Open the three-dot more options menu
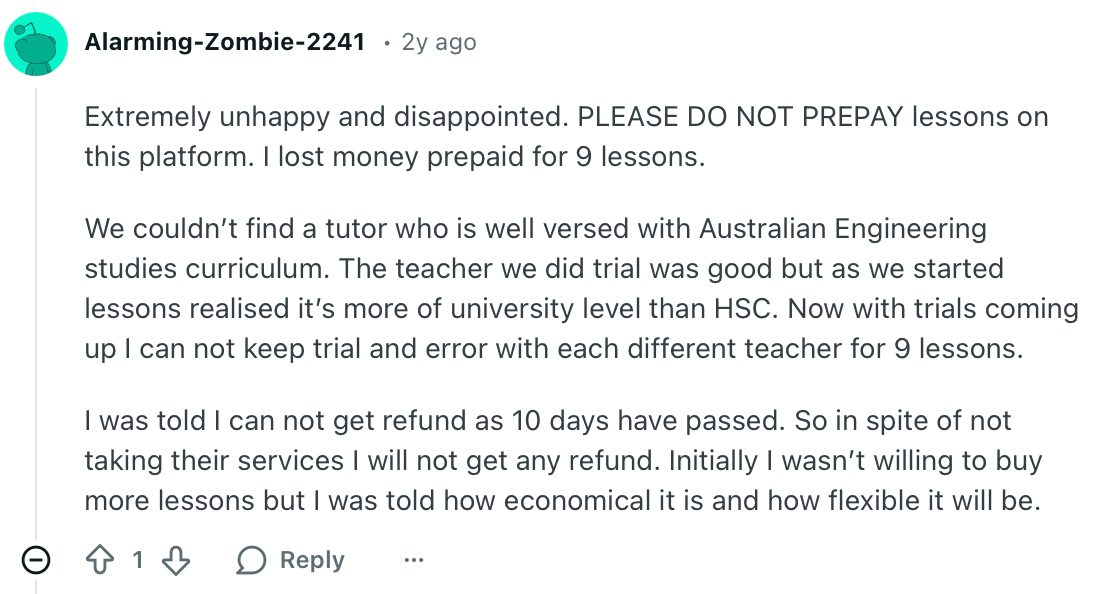 pos(414,561)
